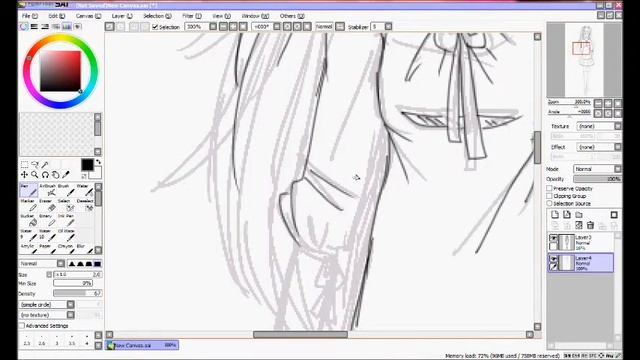Select the New Canvas.sai document tab

tap(142, 345)
